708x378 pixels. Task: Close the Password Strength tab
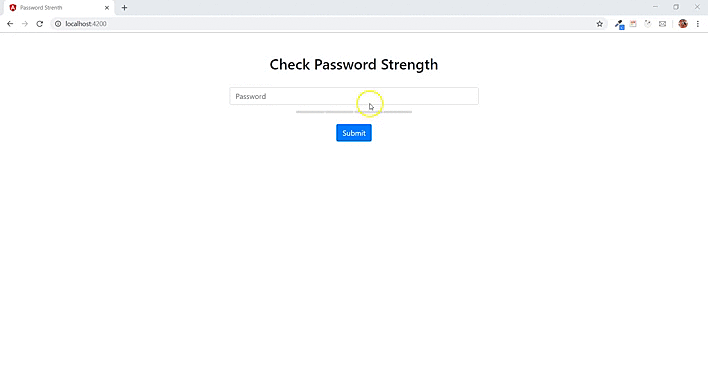click(107, 8)
